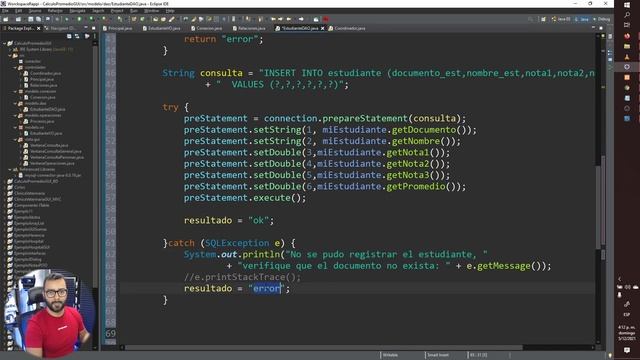Click the Save toolbar icon
The image size is (640, 360).
pos(31,19)
